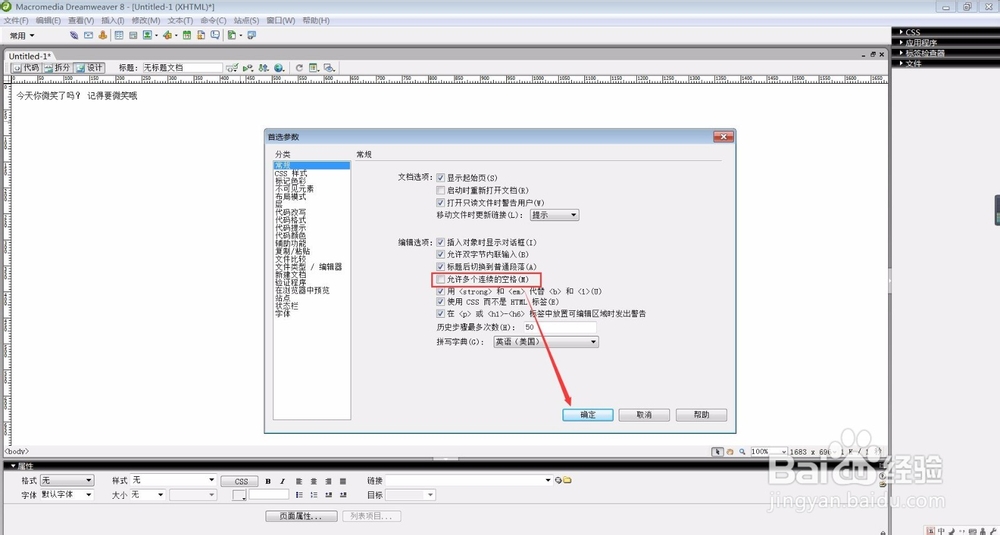The width and height of the screenshot is (1000, 535).
Task: Click the Align Center icon in properties
Action: tap(314, 481)
